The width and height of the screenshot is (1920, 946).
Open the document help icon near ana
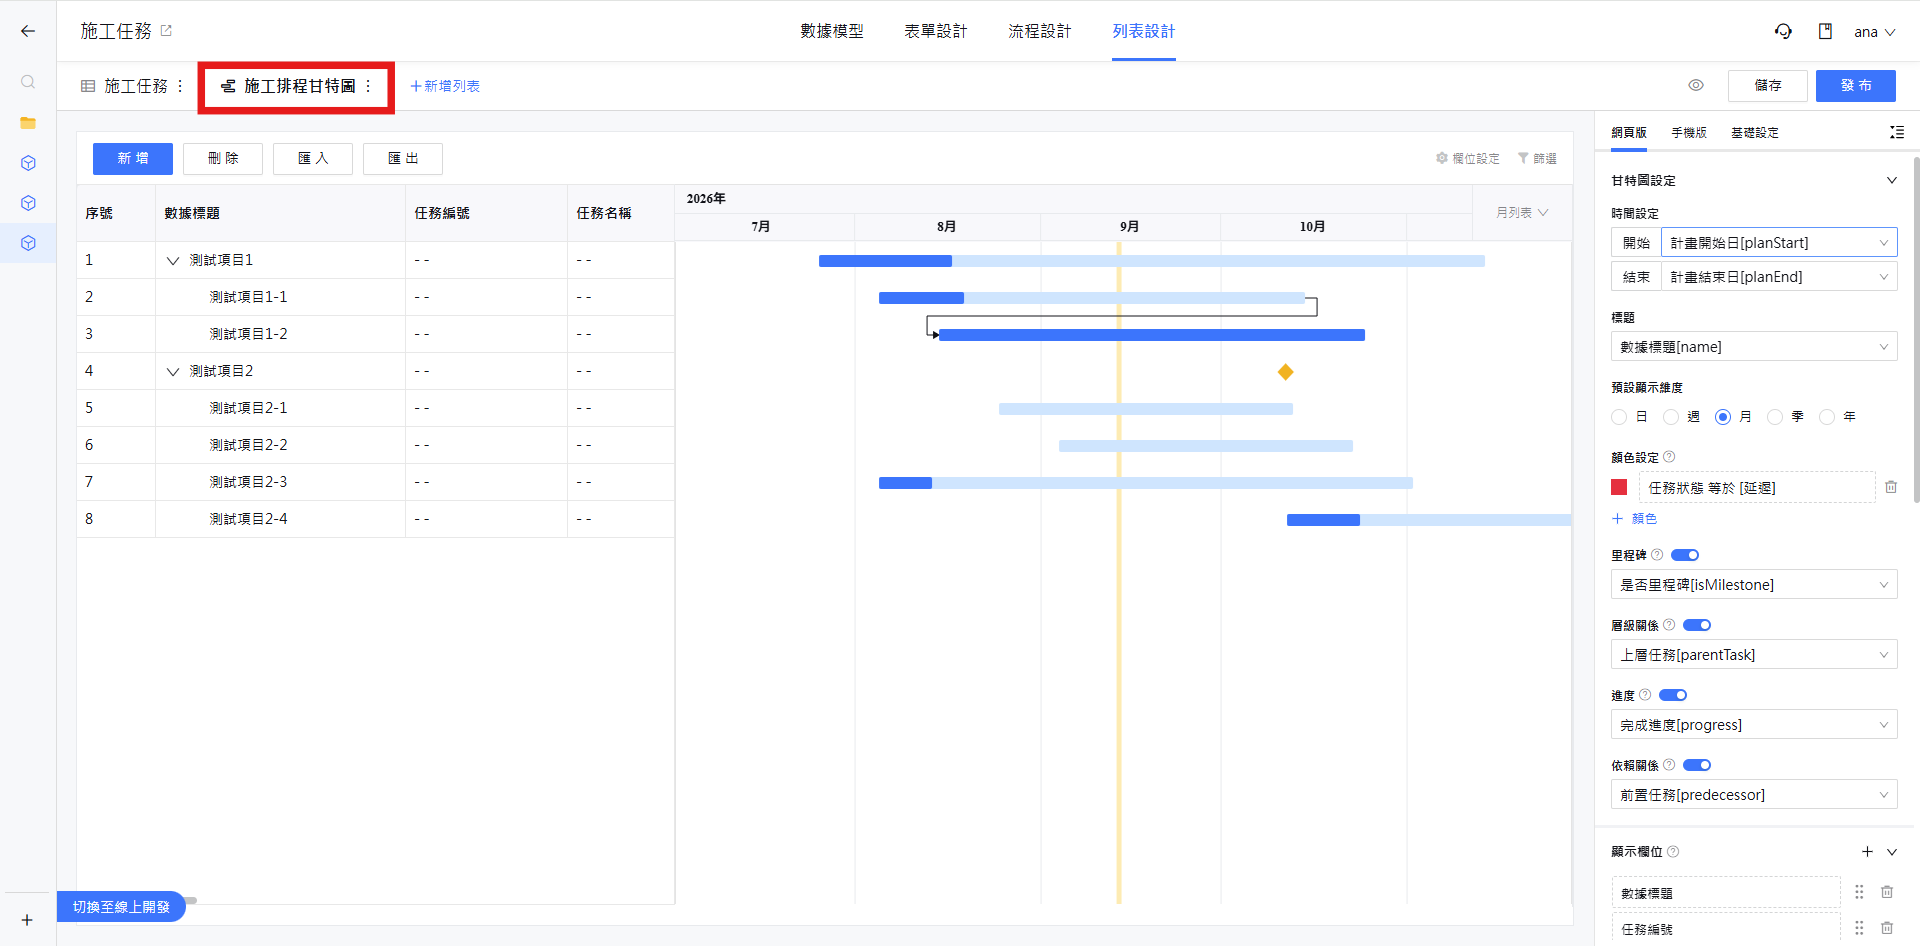click(x=1825, y=31)
